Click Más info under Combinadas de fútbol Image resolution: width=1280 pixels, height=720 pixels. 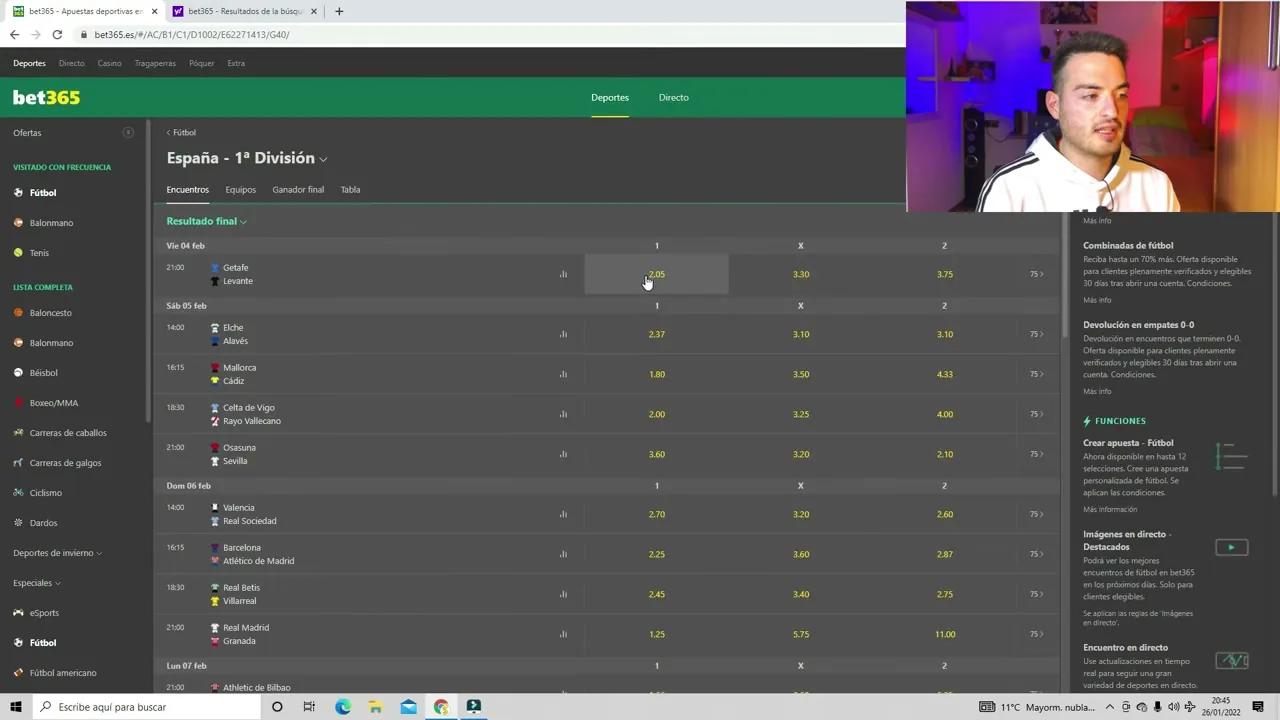(1097, 300)
